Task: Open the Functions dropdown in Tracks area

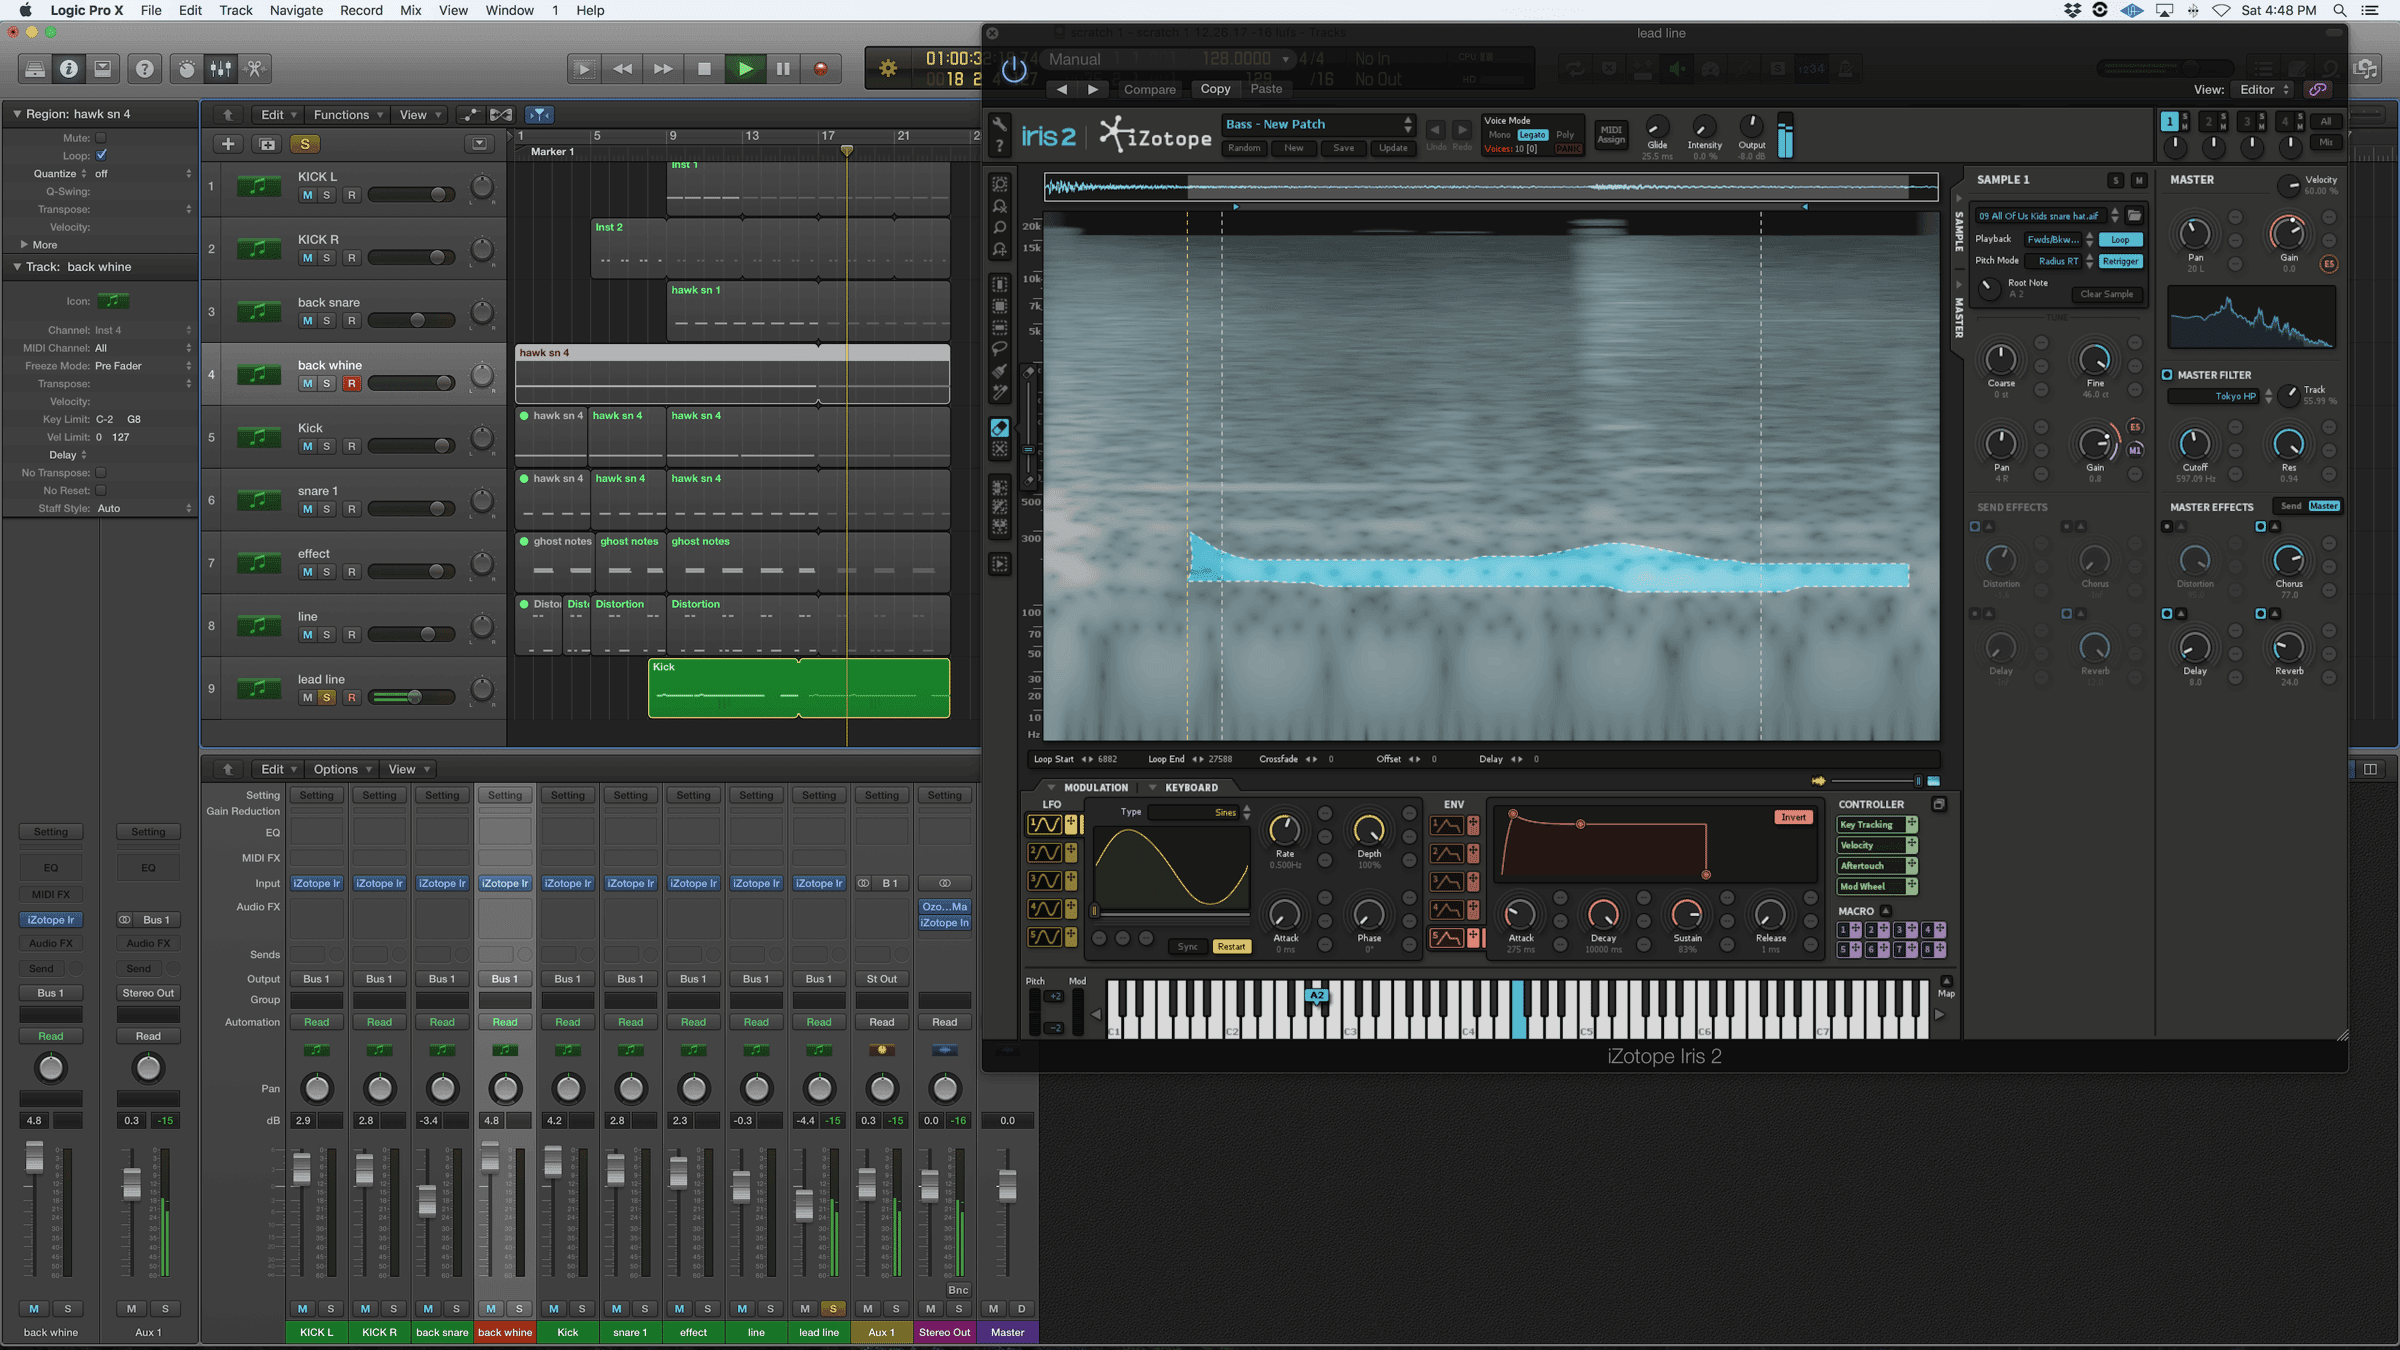Action: click(x=348, y=115)
